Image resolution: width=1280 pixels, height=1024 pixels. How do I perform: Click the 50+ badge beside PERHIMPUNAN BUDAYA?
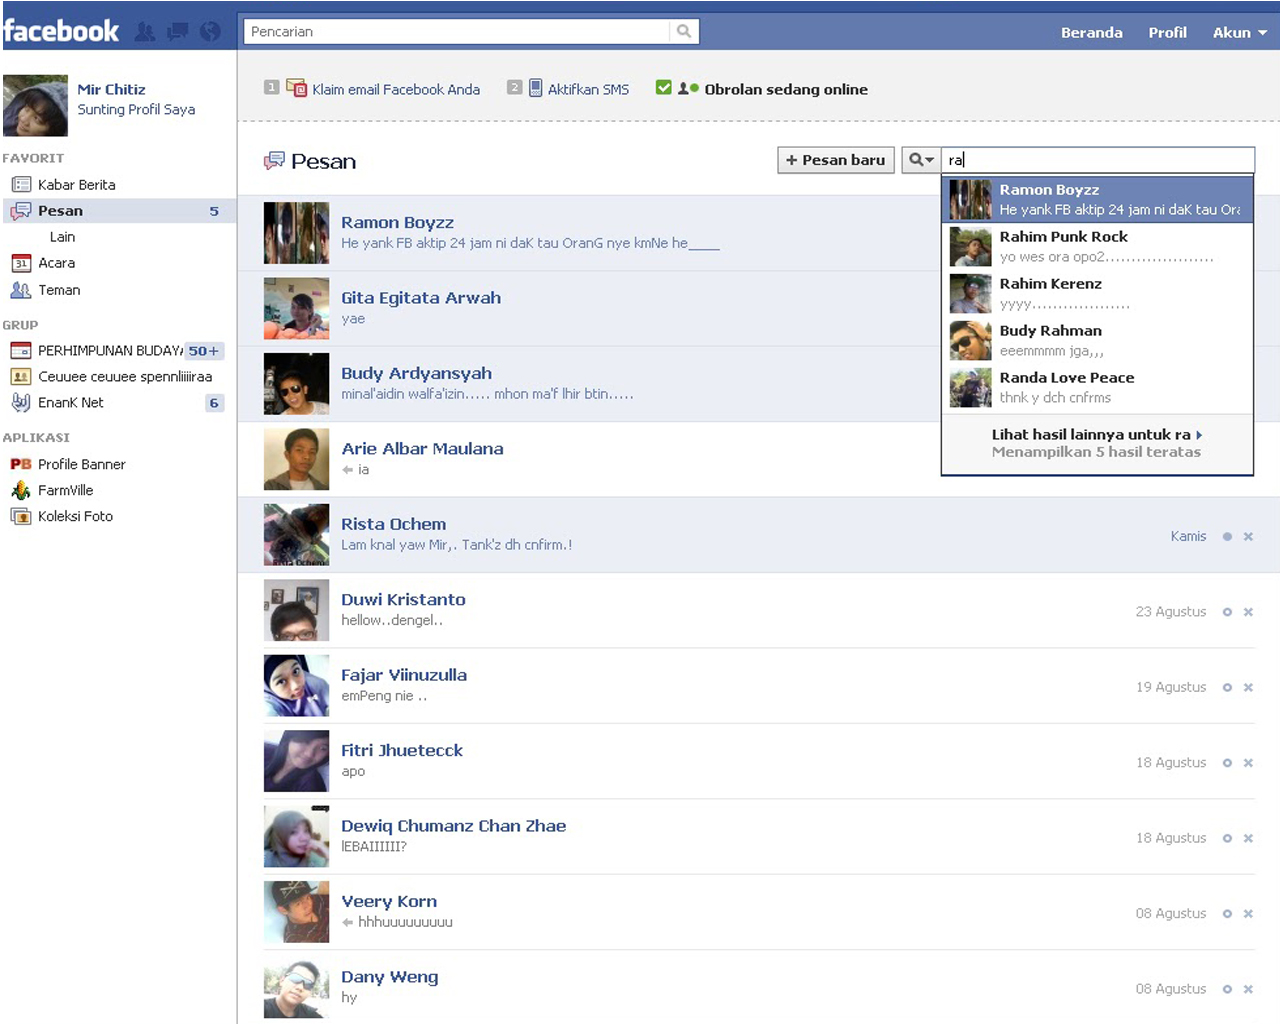204,351
